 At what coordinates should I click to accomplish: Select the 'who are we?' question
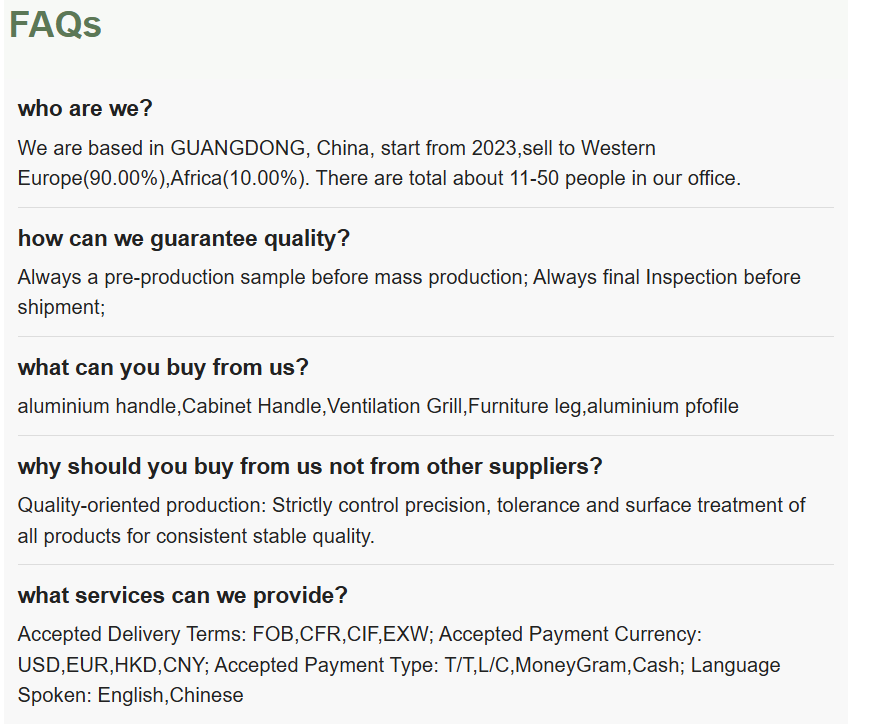[x=85, y=108]
